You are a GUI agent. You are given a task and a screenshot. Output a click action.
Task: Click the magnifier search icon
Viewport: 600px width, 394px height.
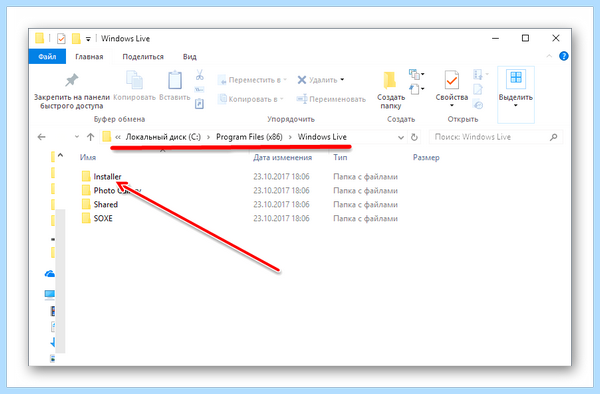[553, 137]
